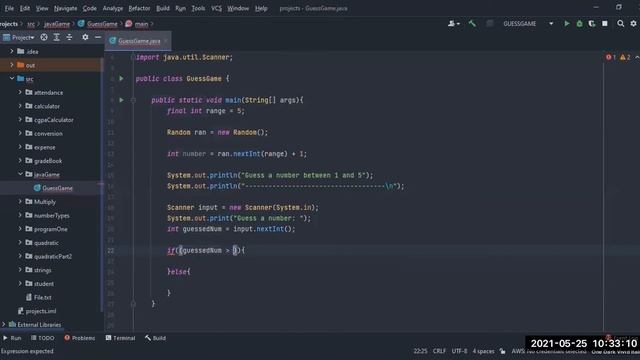This screenshot has width=640, height=360.
Task: Place cursor in the if (guessedNum > ) condition line
Action: 206,250
